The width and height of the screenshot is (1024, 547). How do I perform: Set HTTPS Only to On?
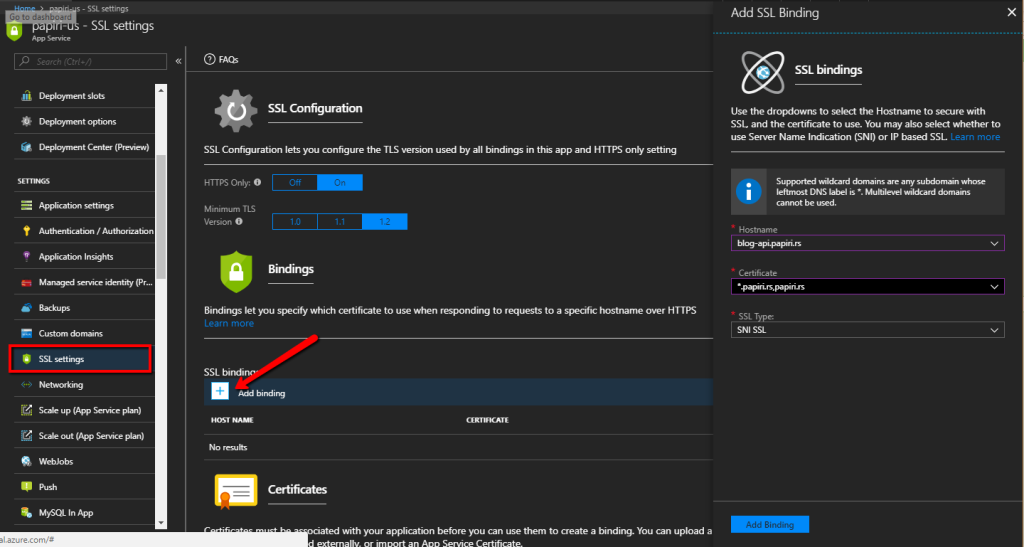340,183
